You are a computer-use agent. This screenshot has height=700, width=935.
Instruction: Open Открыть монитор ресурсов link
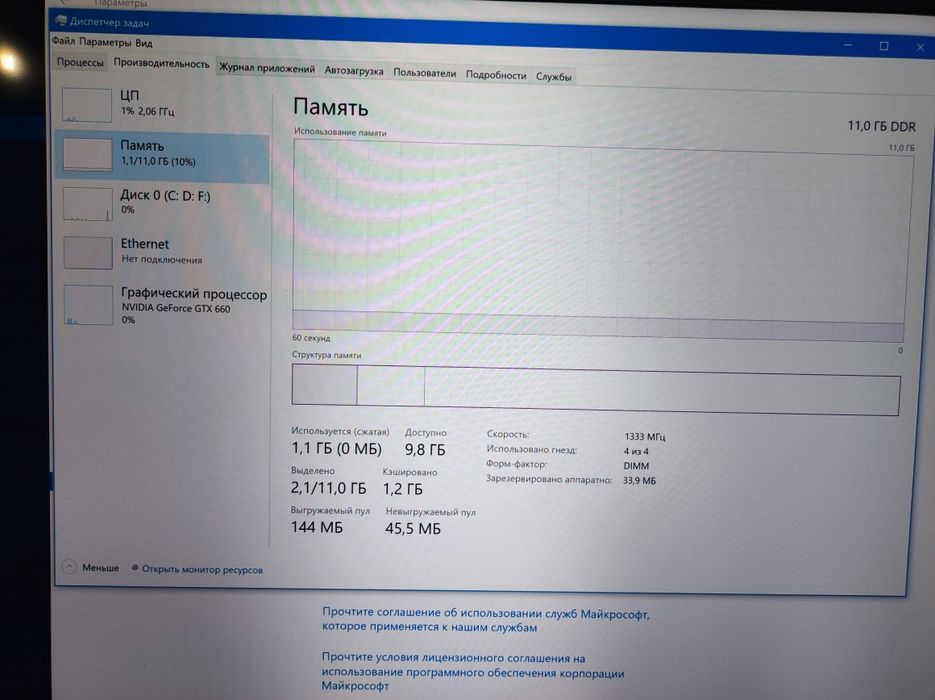202,569
